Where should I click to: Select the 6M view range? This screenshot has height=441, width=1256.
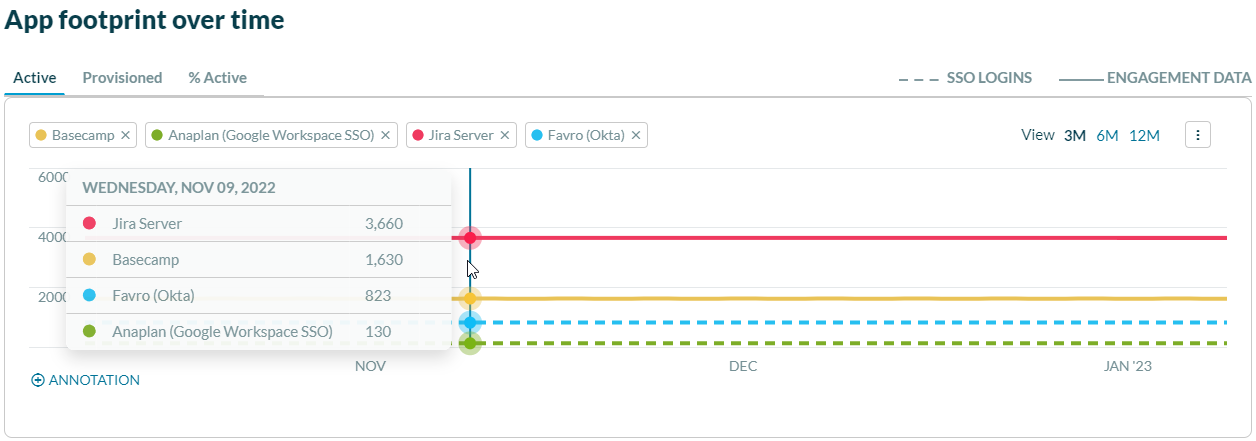1107,136
